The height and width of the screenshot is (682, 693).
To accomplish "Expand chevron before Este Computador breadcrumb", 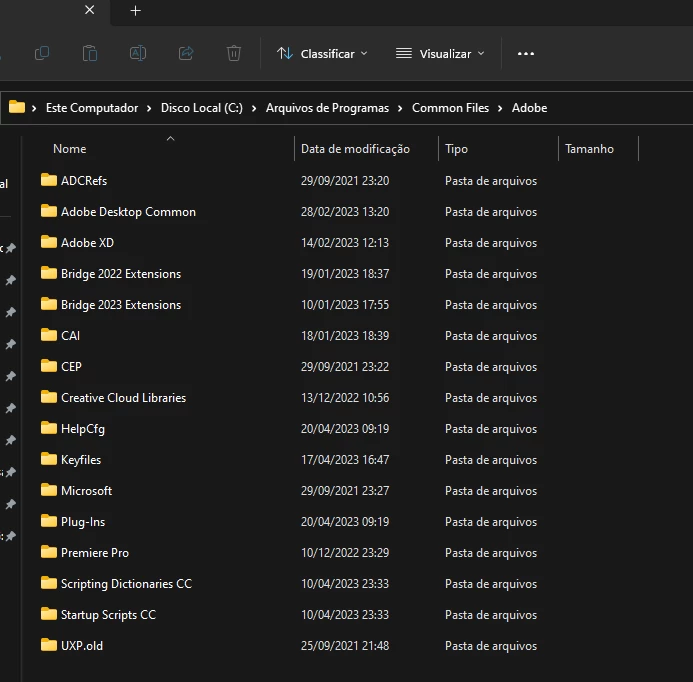I will pos(34,108).
